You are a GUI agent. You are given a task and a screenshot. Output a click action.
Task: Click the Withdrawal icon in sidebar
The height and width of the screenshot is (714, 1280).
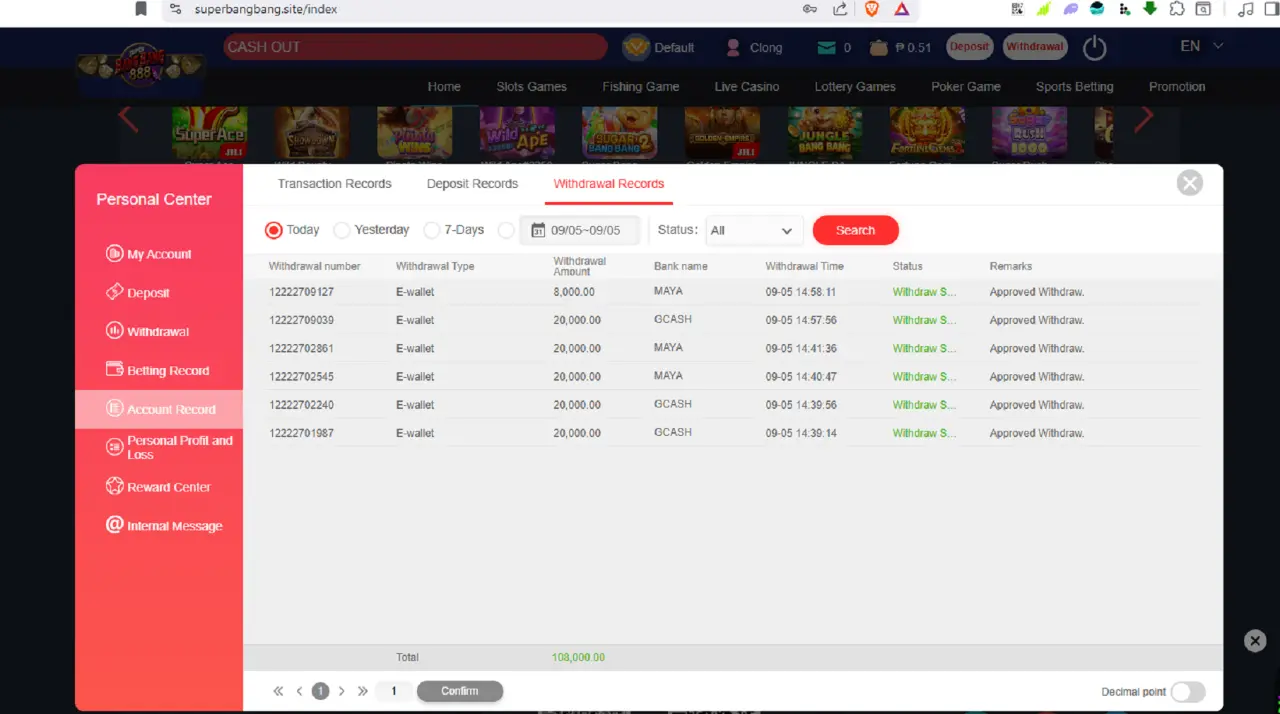[114, 331]
